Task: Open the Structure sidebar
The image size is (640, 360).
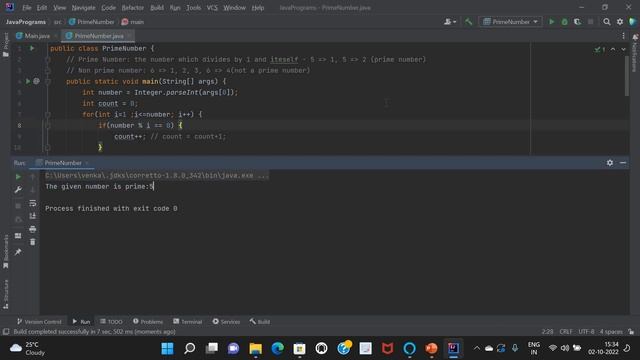Action: (x=6, y=294)
